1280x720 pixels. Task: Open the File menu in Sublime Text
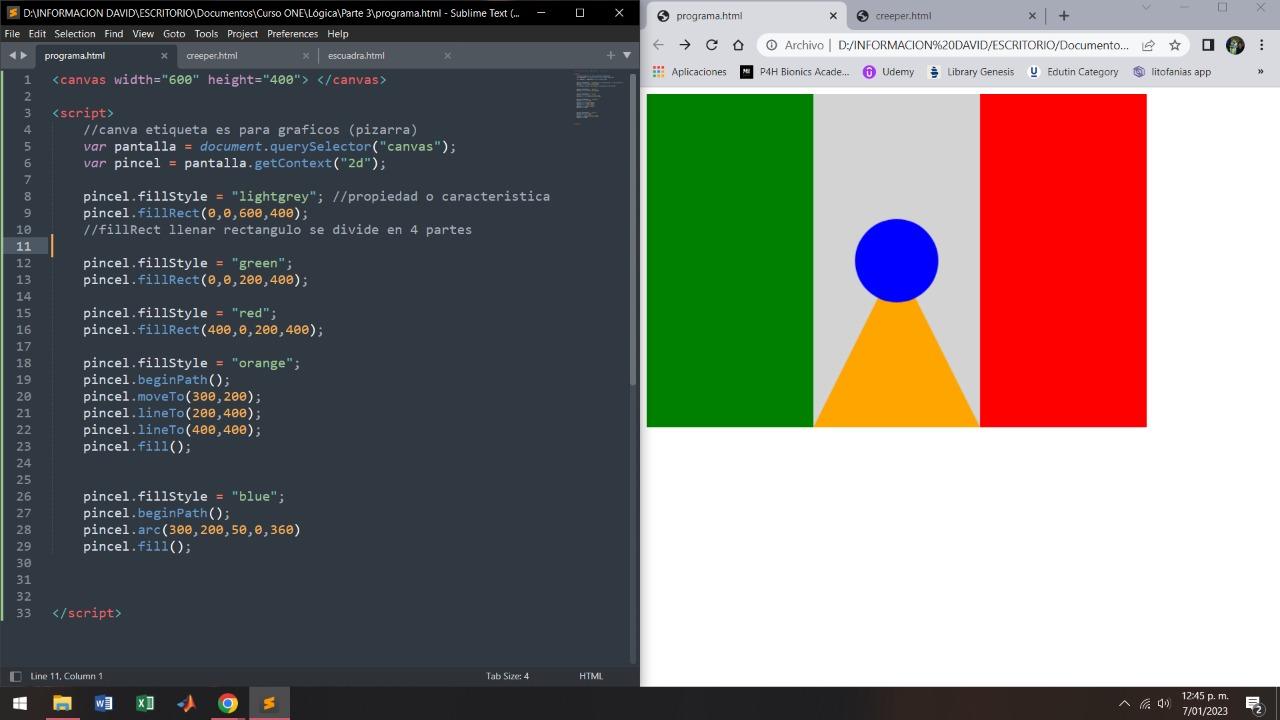12,33
